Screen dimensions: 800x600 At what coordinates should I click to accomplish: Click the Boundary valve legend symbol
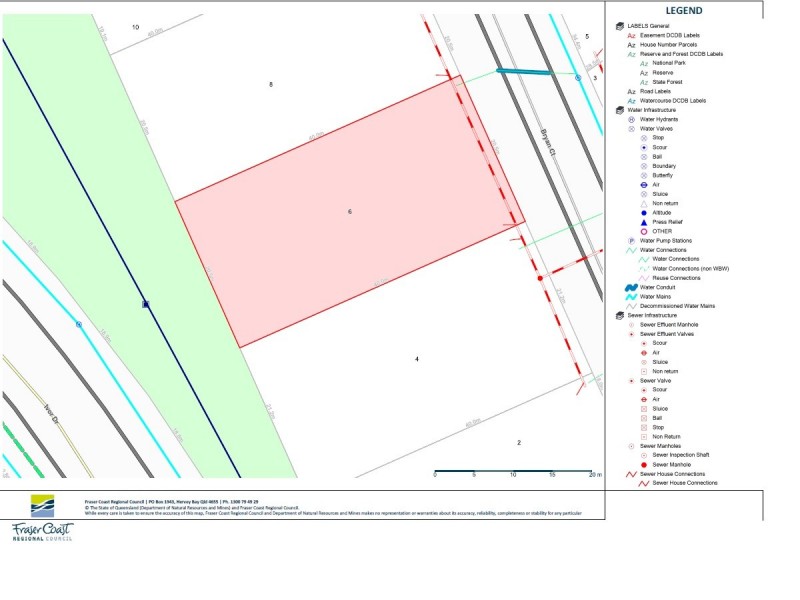[x=644, y=166]
